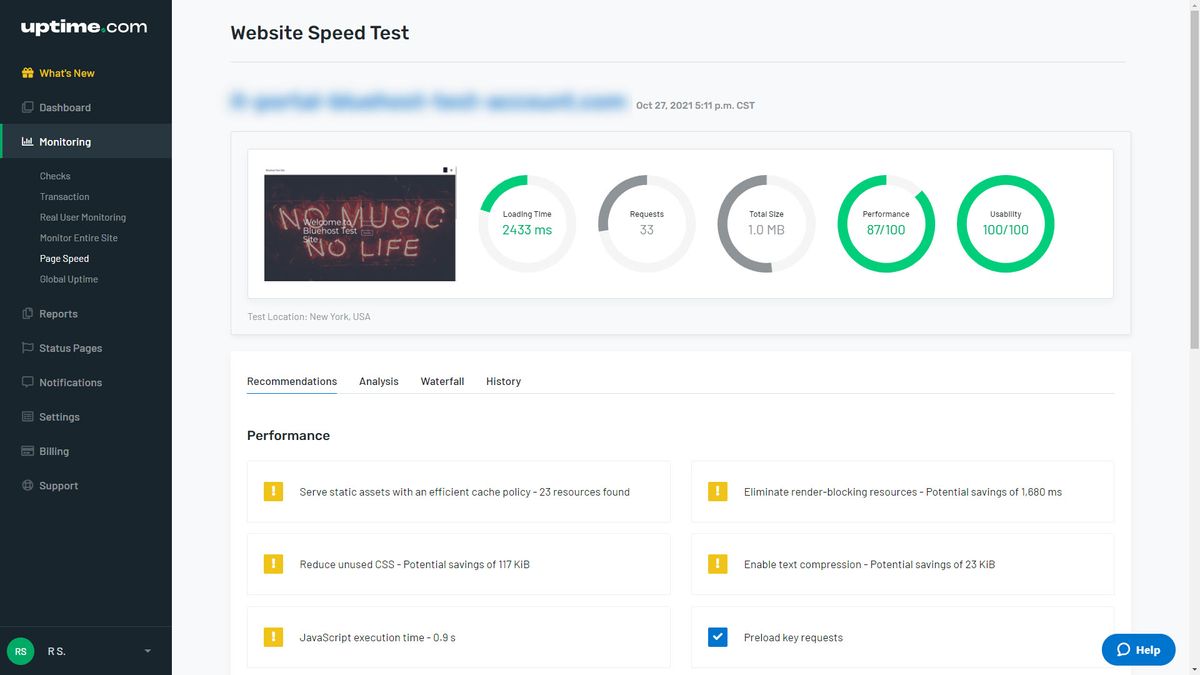1200x675 pixels.
Task: Expand the account menu next to R.S.
Action: [146, 651]
